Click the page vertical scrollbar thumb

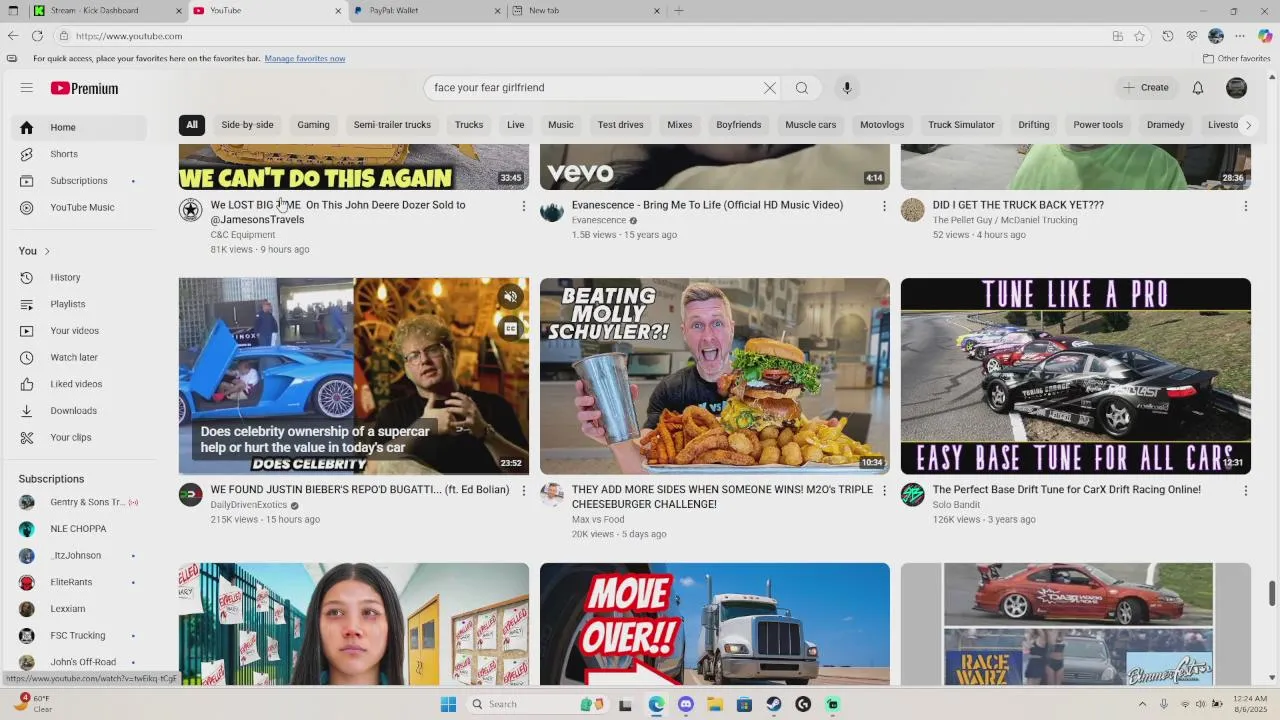click(1272, 594)
